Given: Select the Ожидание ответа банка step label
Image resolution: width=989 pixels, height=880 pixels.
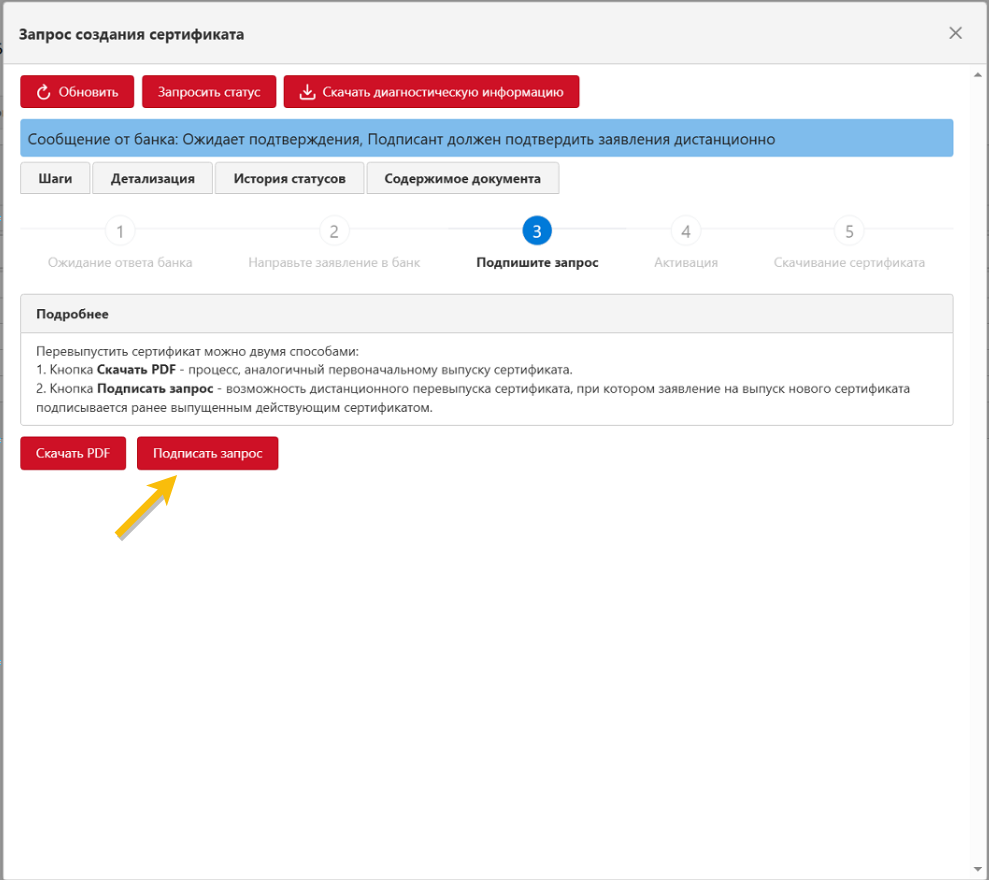Looking at the screenshot, I should pos(120,263).
